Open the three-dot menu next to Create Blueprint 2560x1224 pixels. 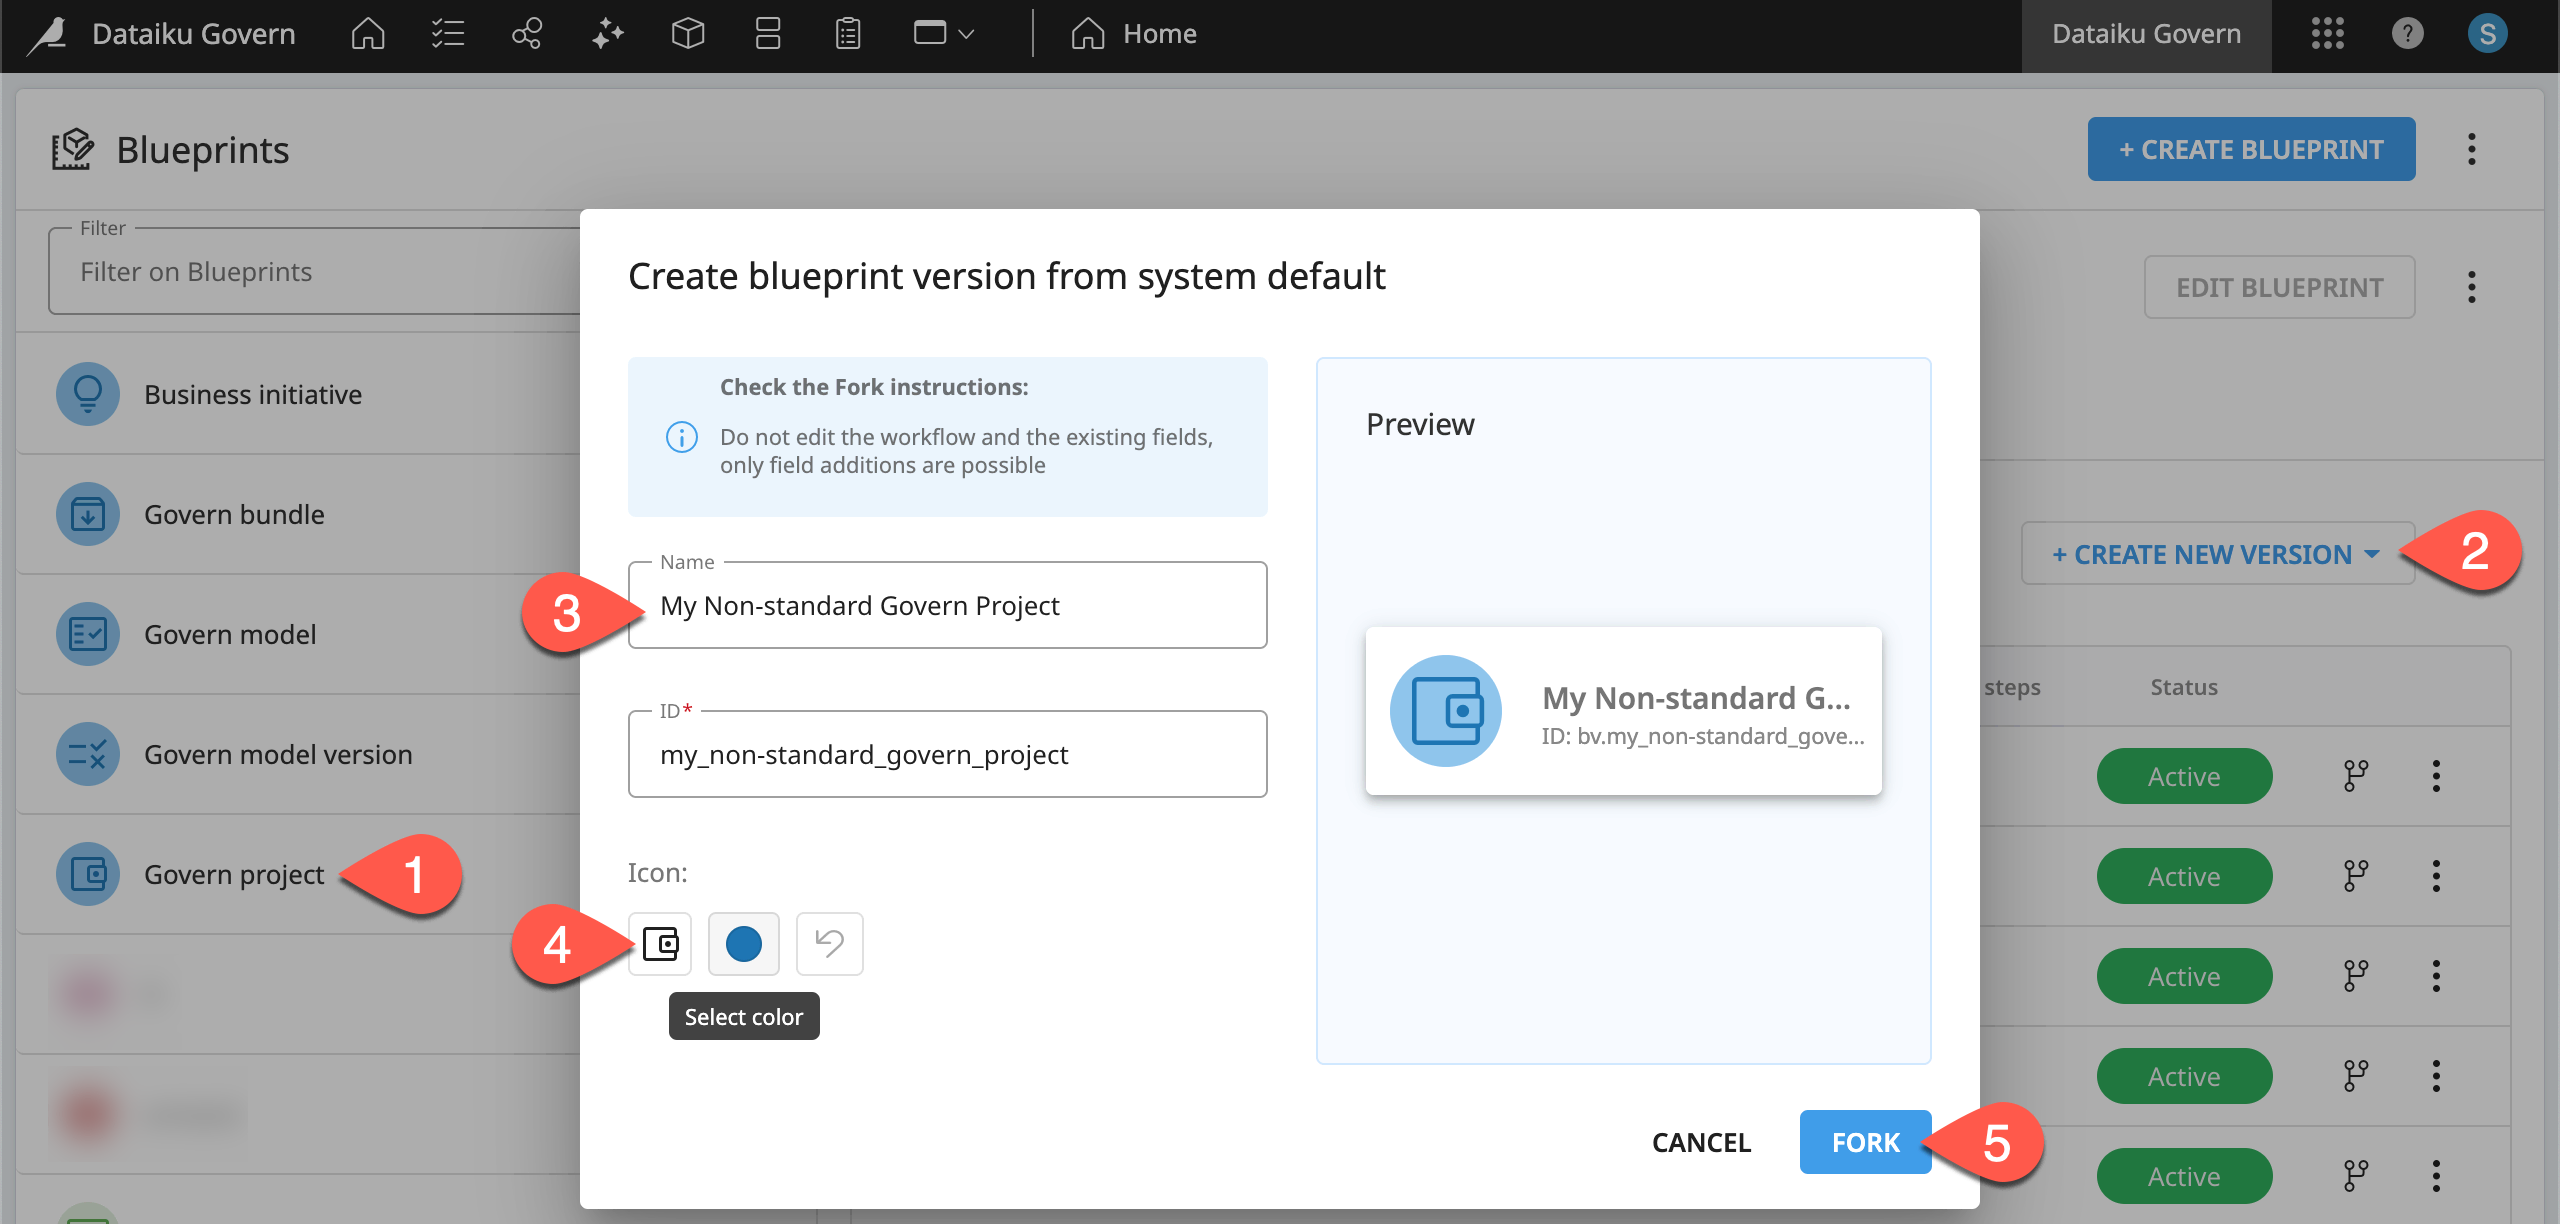tap(2472, 149)
